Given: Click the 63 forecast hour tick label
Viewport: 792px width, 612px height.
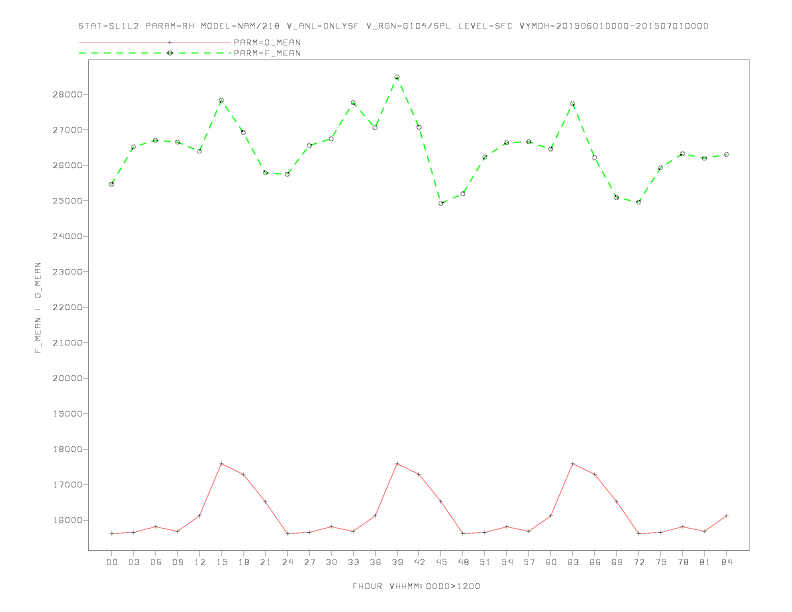Looking at the screenshot, I should pos(573,562).
